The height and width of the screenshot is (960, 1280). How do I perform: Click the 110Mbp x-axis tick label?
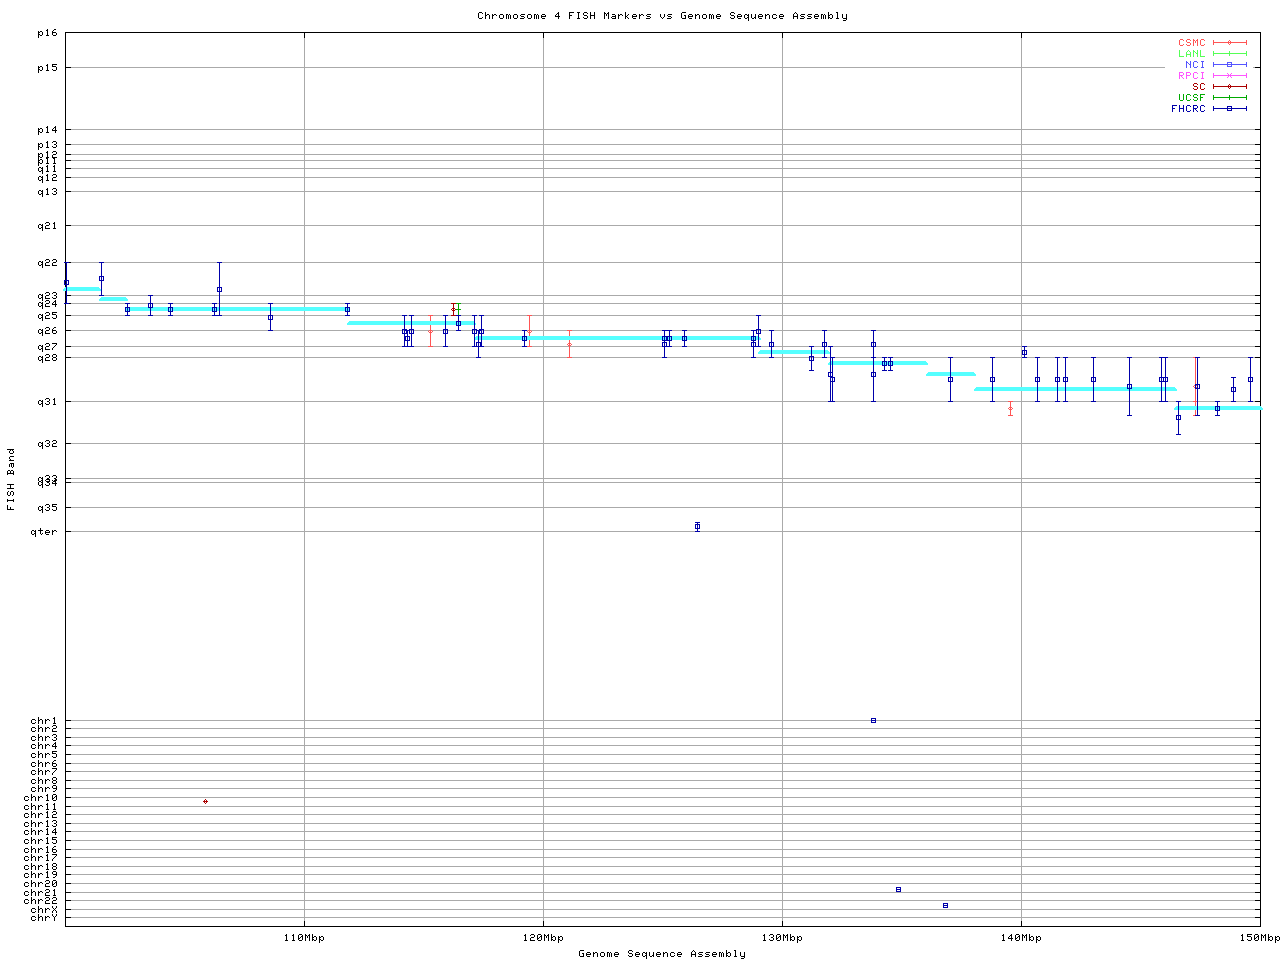click(x=304, y=938)
